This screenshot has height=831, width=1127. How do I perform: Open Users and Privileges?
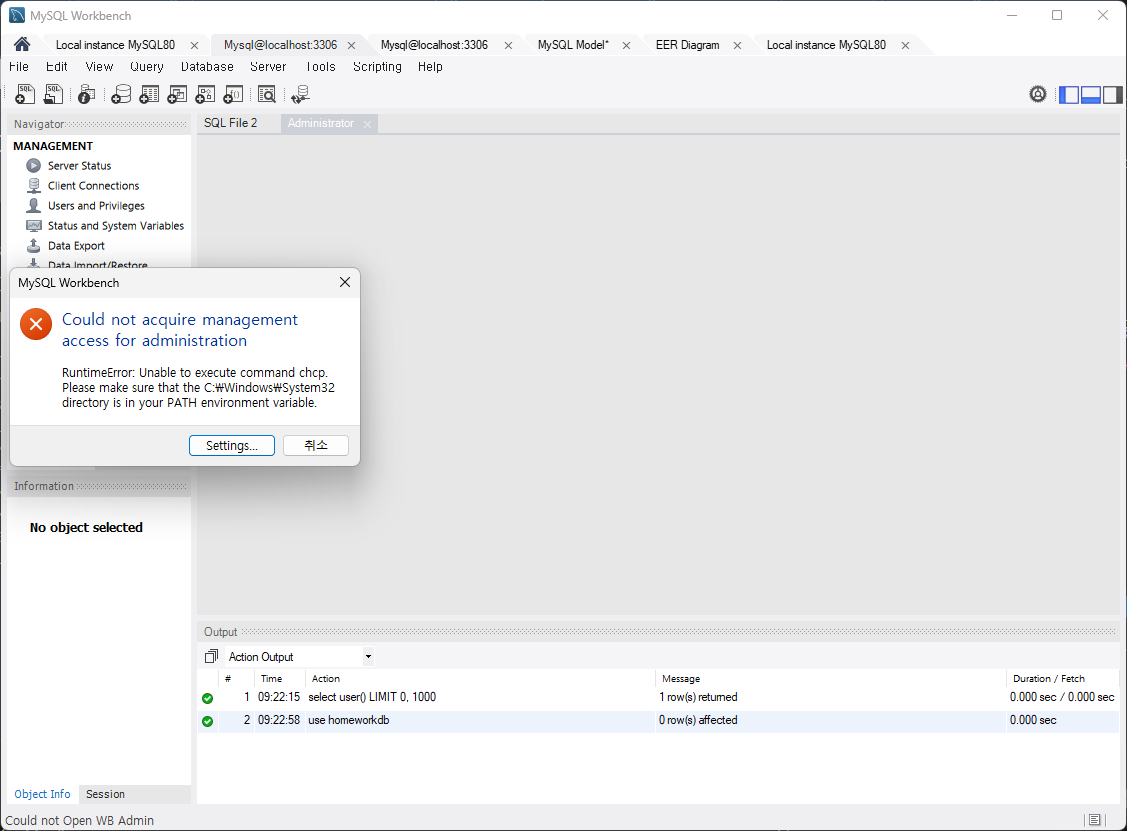[96, 206]
